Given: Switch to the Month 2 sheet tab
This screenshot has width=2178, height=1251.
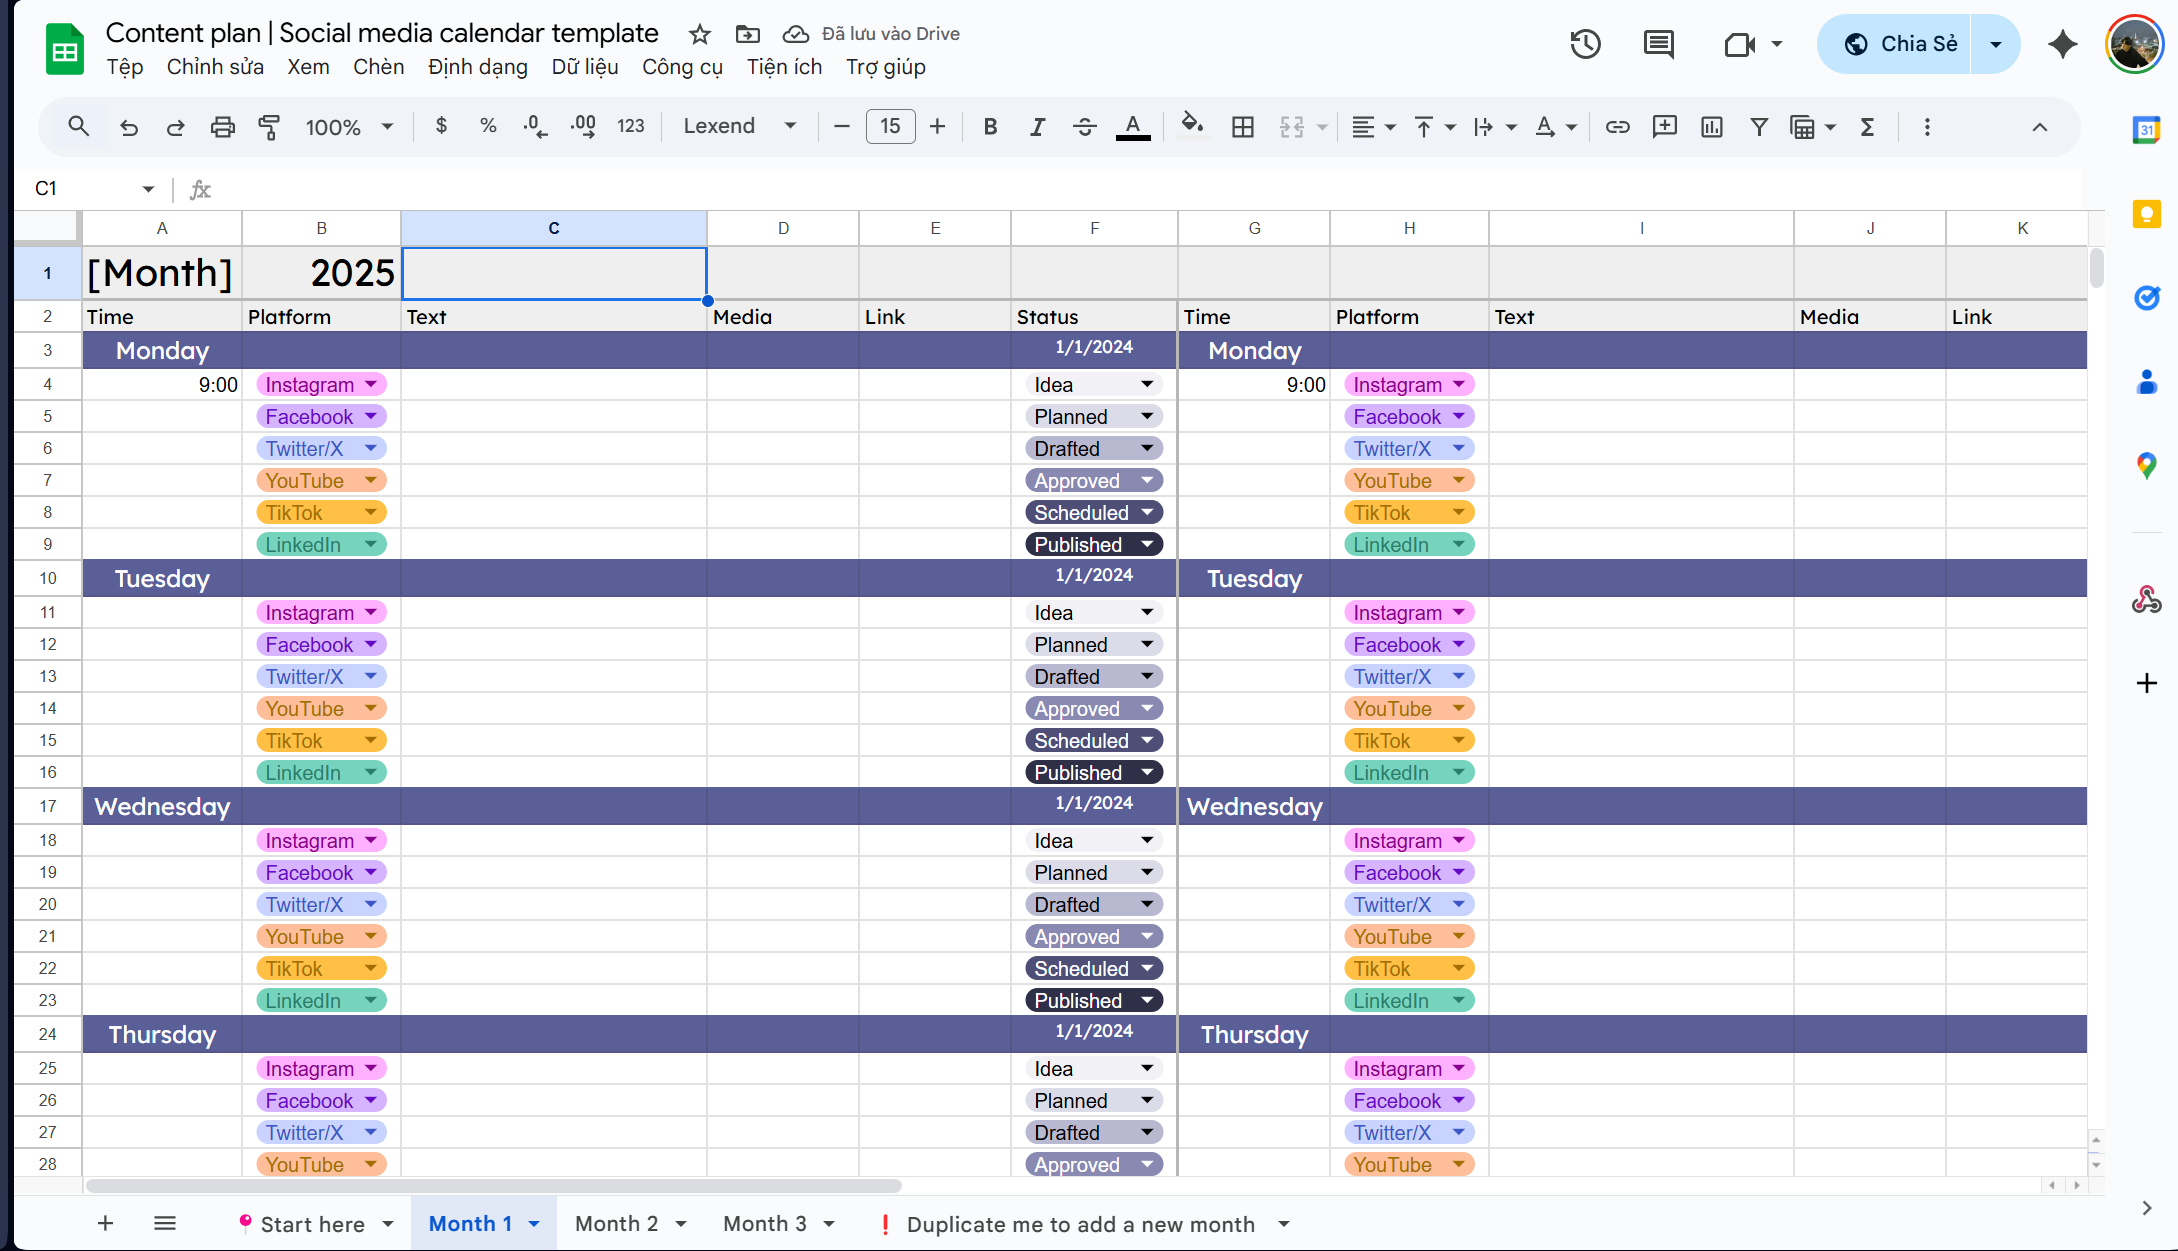Looking at the screenshot, I should pyautogui.click(x=617, y=1224).
